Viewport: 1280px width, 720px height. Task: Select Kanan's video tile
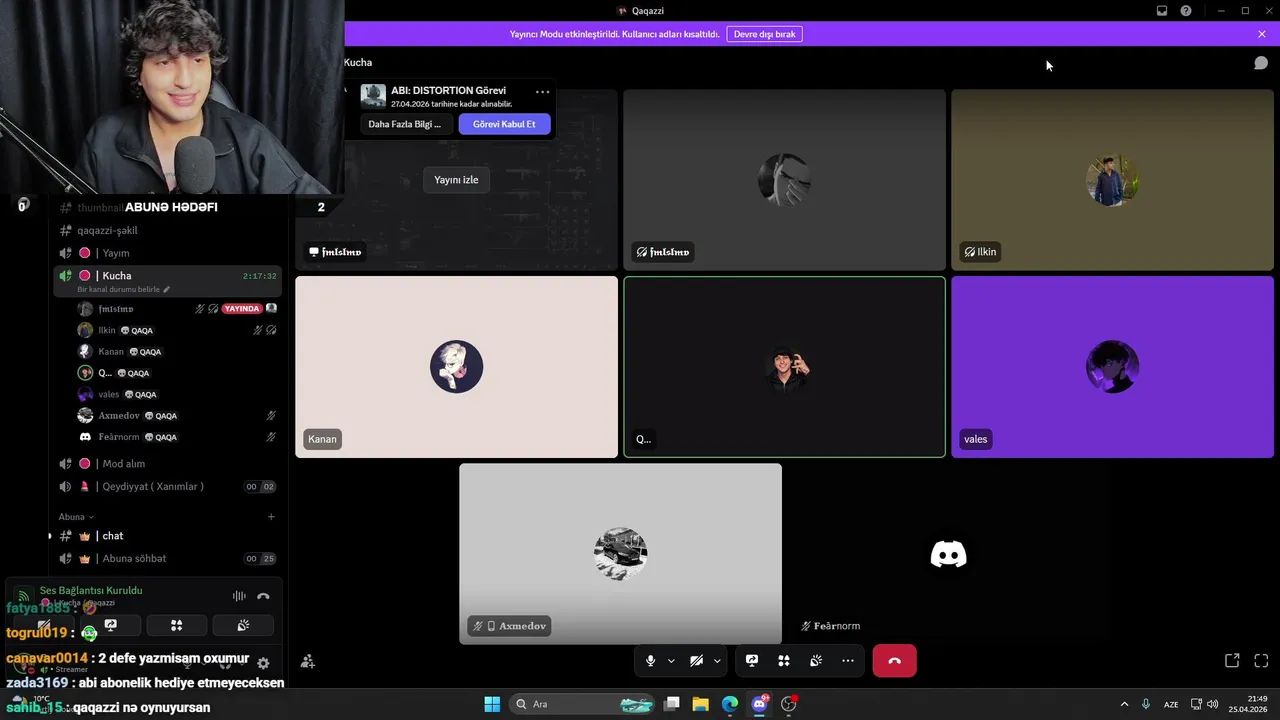click(457, 367)
